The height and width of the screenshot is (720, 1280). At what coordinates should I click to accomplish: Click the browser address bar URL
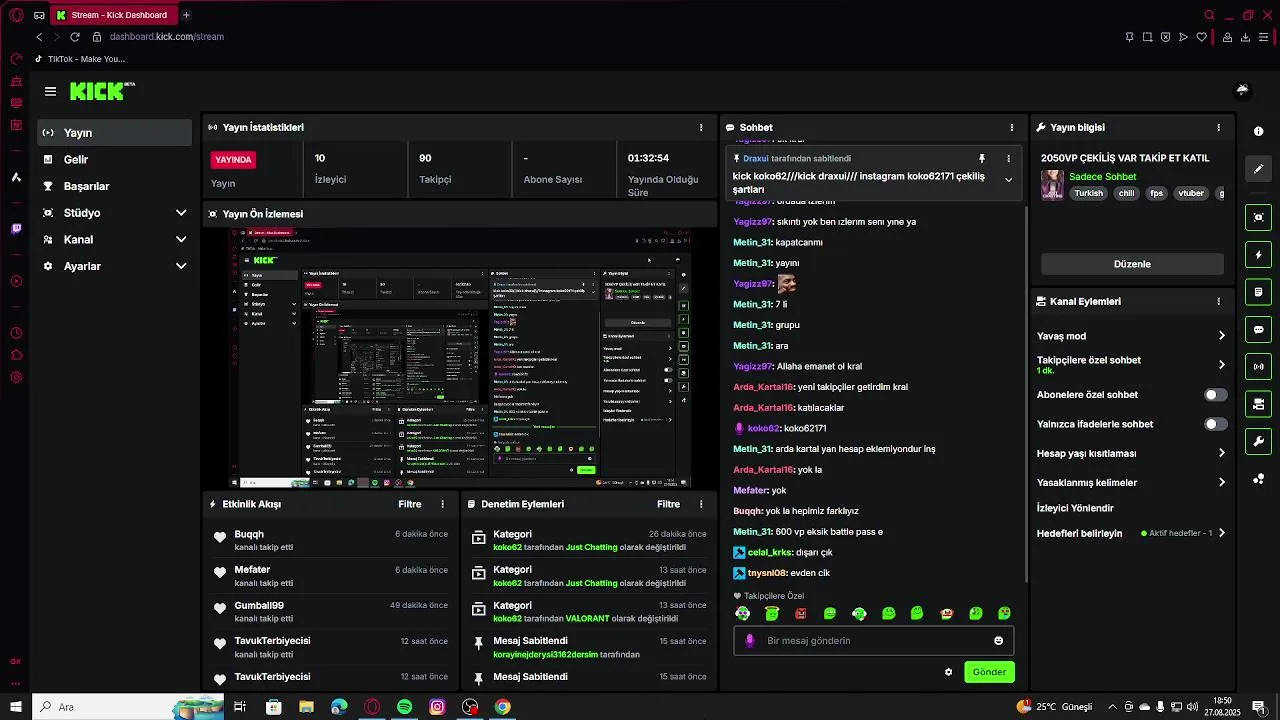[167, 37]
